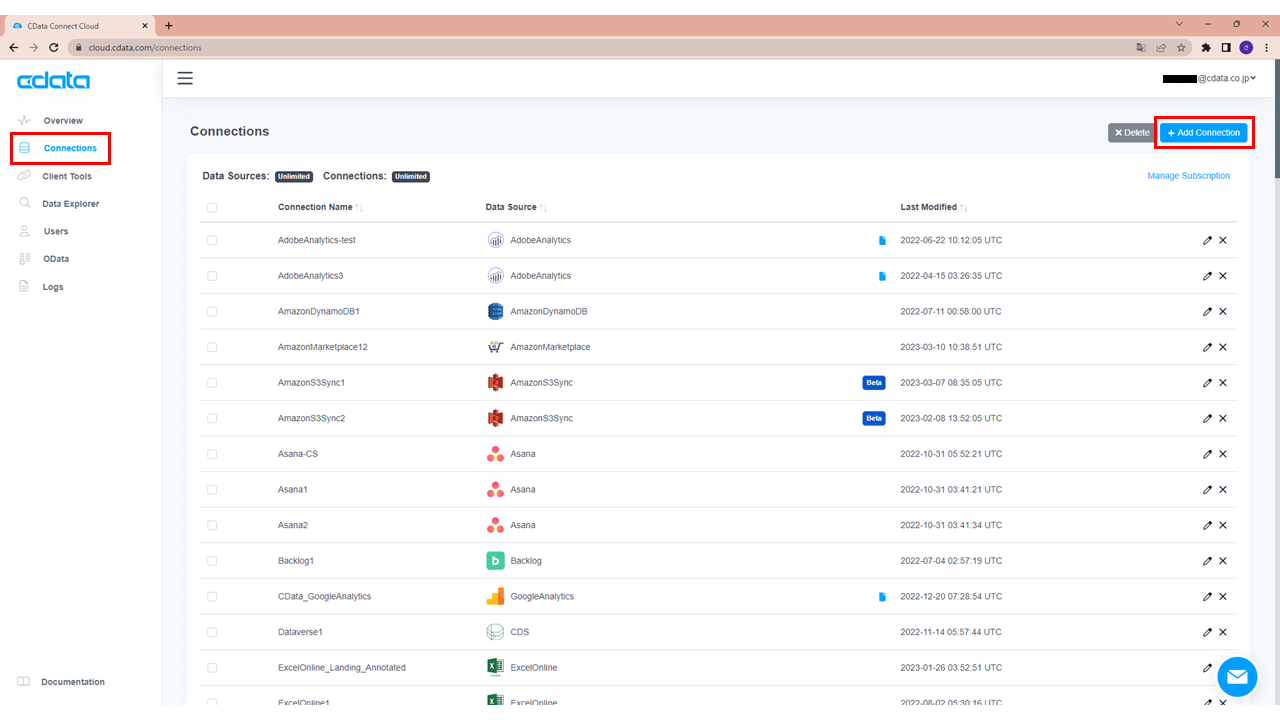Select the AmazonS3Sync1 checkbox
Image resolution: width=1280 pixels, height=720 pixels.
pos(212,383)
